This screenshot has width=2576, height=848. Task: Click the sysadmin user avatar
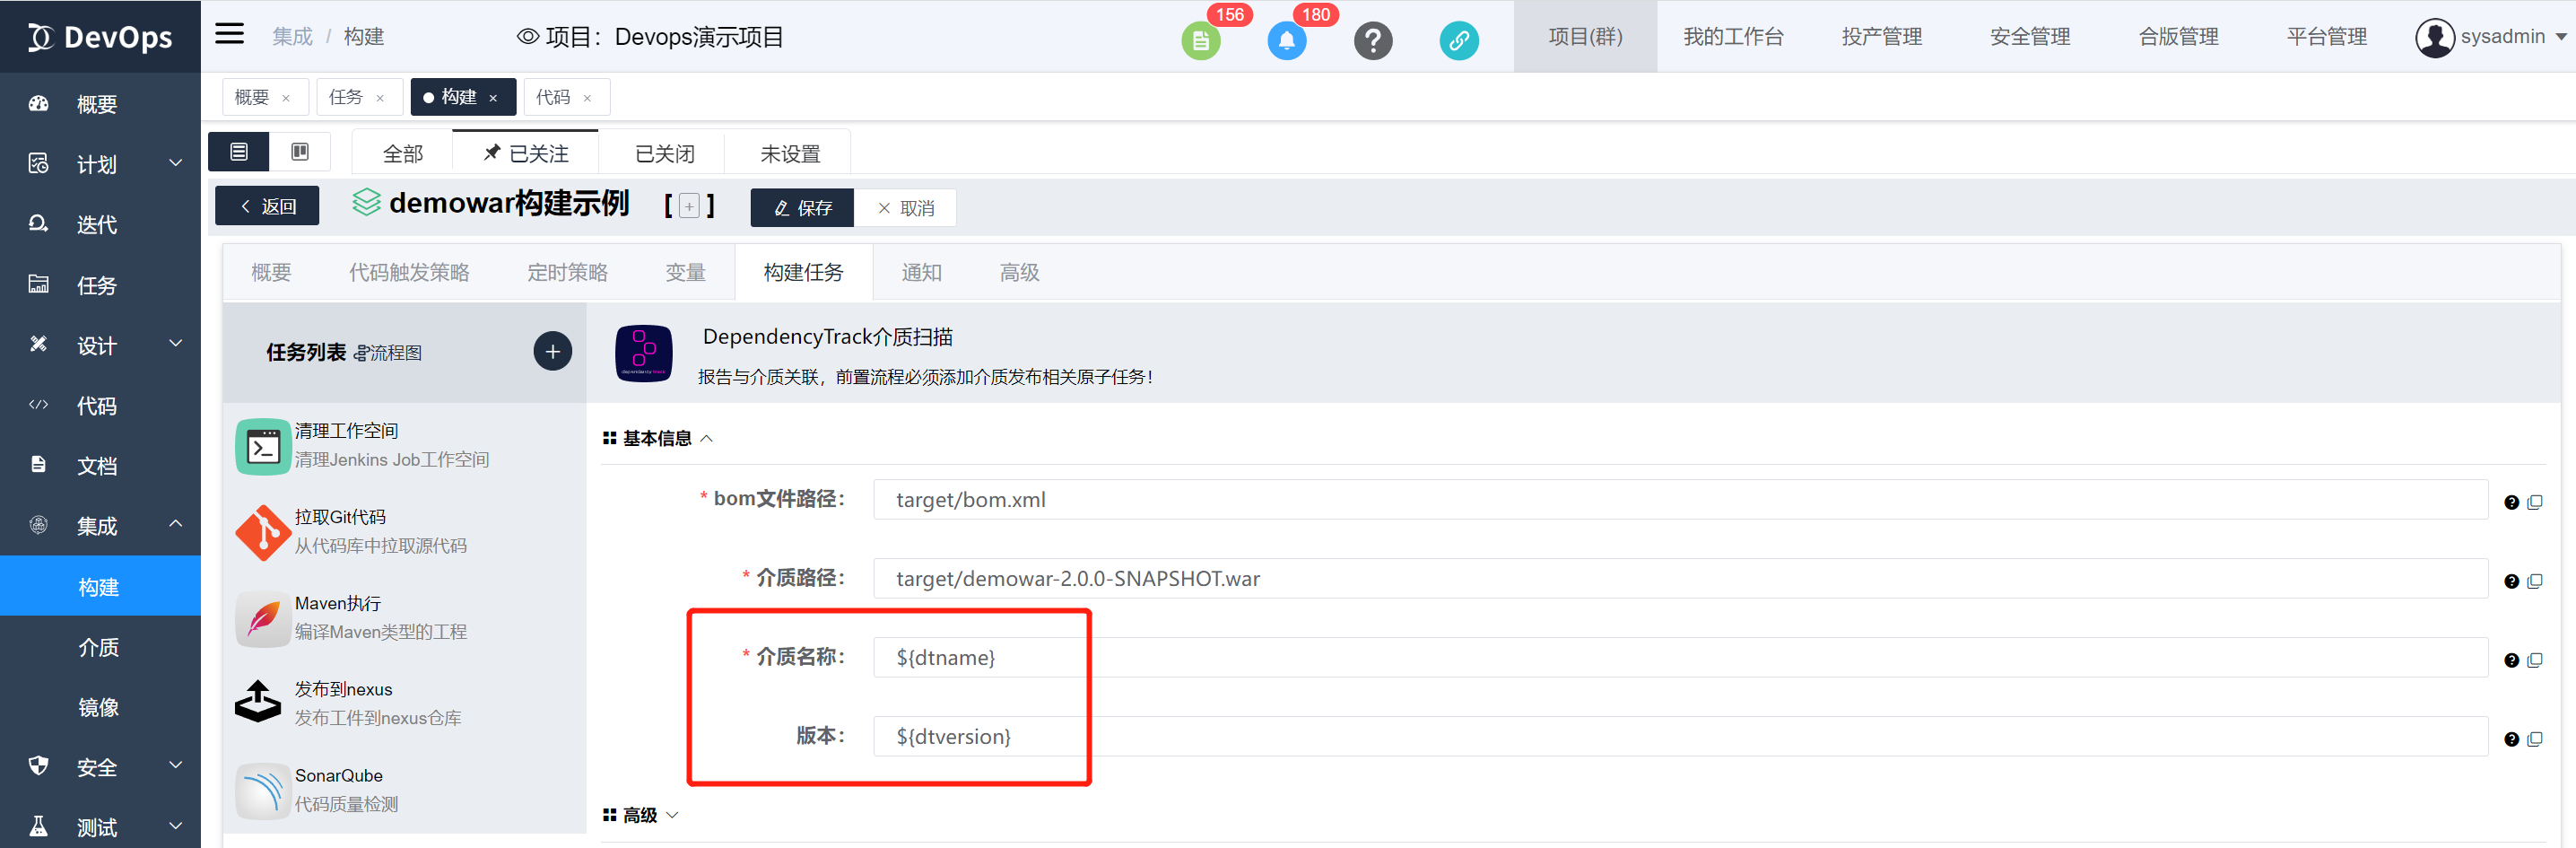point(2434,38)
